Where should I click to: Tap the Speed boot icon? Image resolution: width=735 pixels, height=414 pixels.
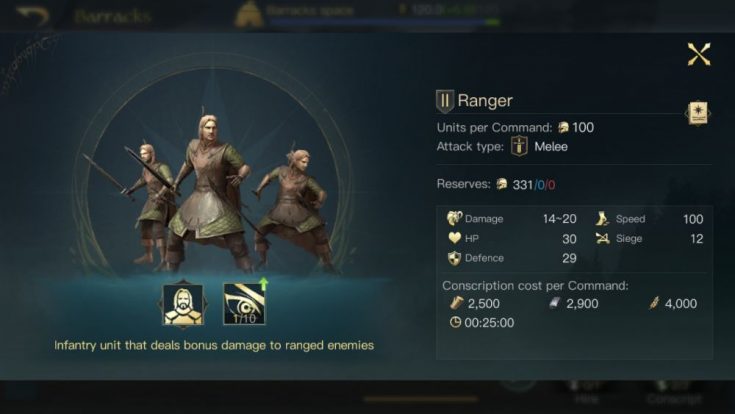click(x=602, y=218)
